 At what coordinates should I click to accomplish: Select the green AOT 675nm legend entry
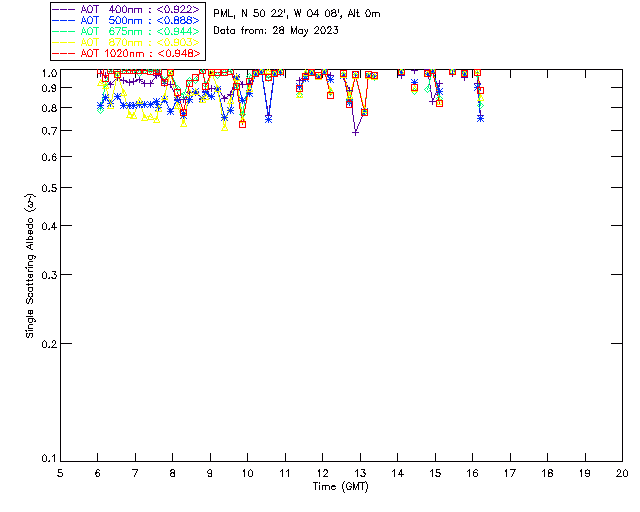[x=126, y=31]
